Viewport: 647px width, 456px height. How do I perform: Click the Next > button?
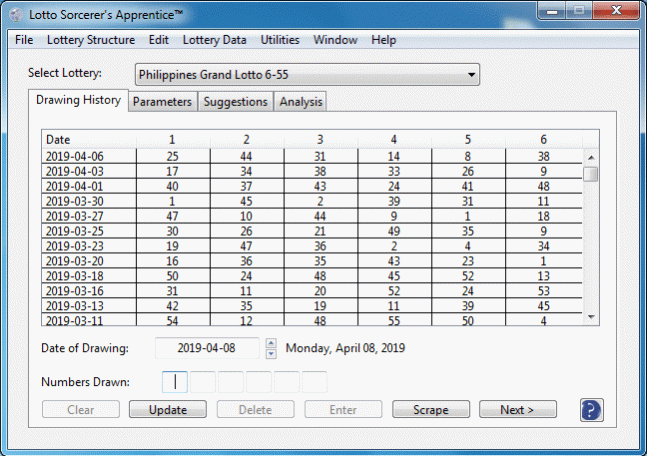(x=518, y=410)
